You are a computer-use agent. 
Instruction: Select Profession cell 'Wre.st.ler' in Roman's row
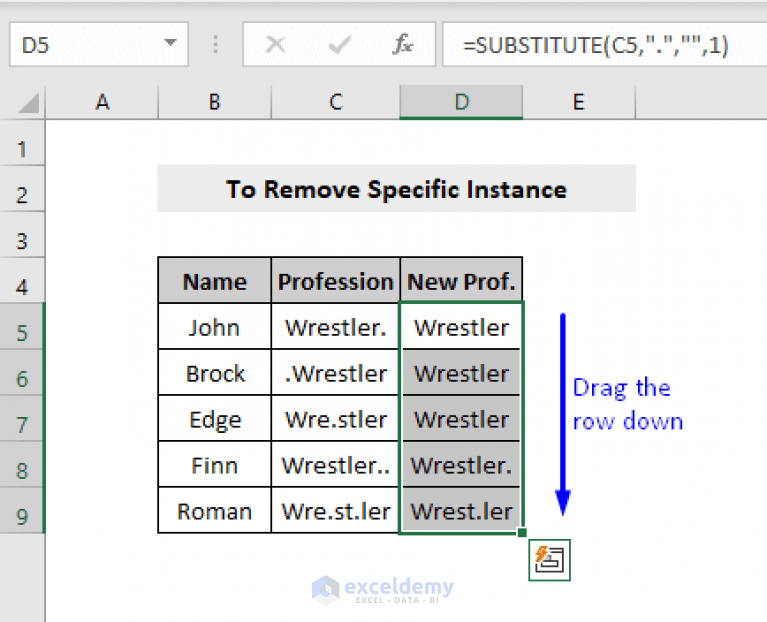[x=336, y=511]
